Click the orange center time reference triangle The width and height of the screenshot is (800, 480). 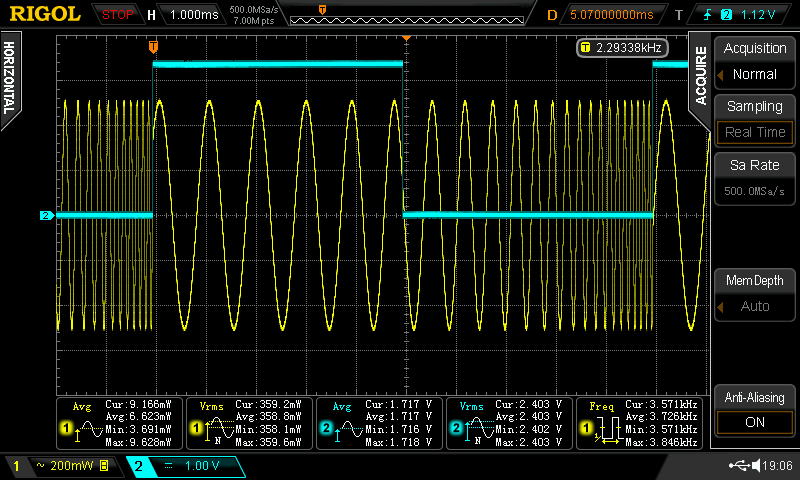click(x=407, y=38)
